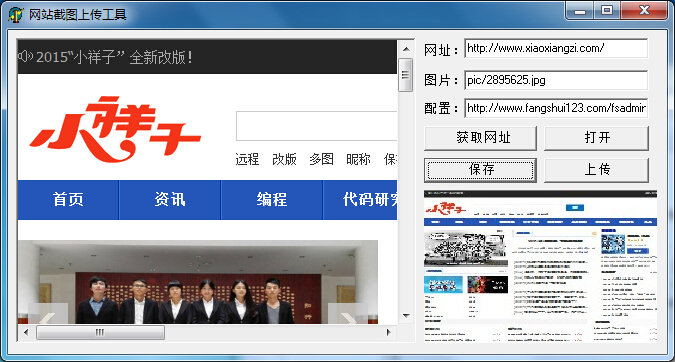Click the 小祥子 red logo

[115, 129]
